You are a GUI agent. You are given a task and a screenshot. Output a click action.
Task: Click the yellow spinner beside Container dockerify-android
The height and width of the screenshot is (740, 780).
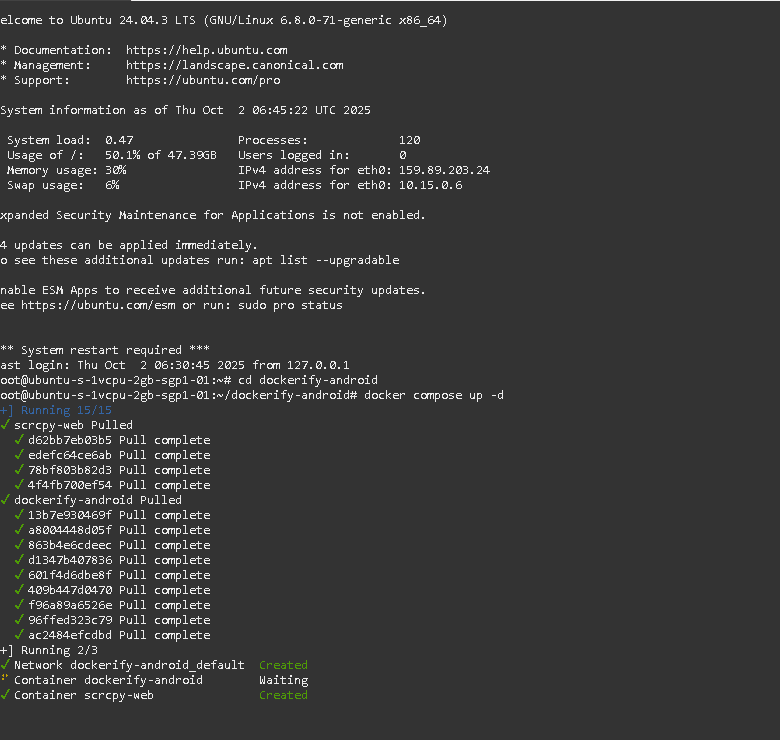pyautogui.click(x=5, y=678)
